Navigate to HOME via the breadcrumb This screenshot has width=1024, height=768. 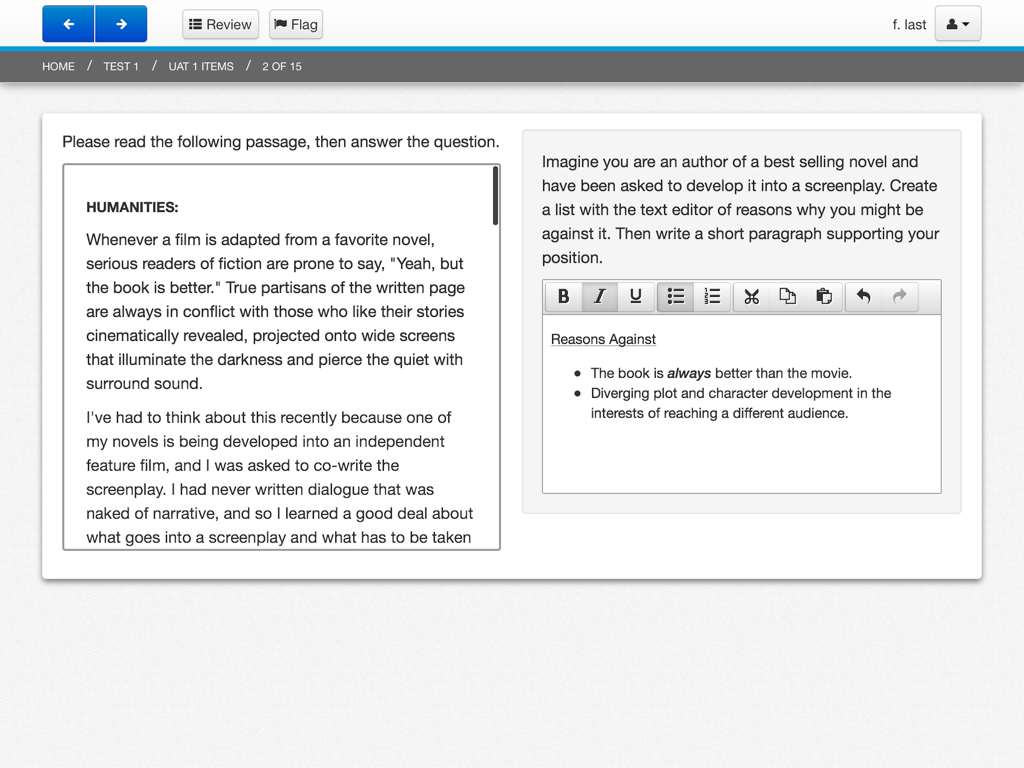(x=58, y=66)
